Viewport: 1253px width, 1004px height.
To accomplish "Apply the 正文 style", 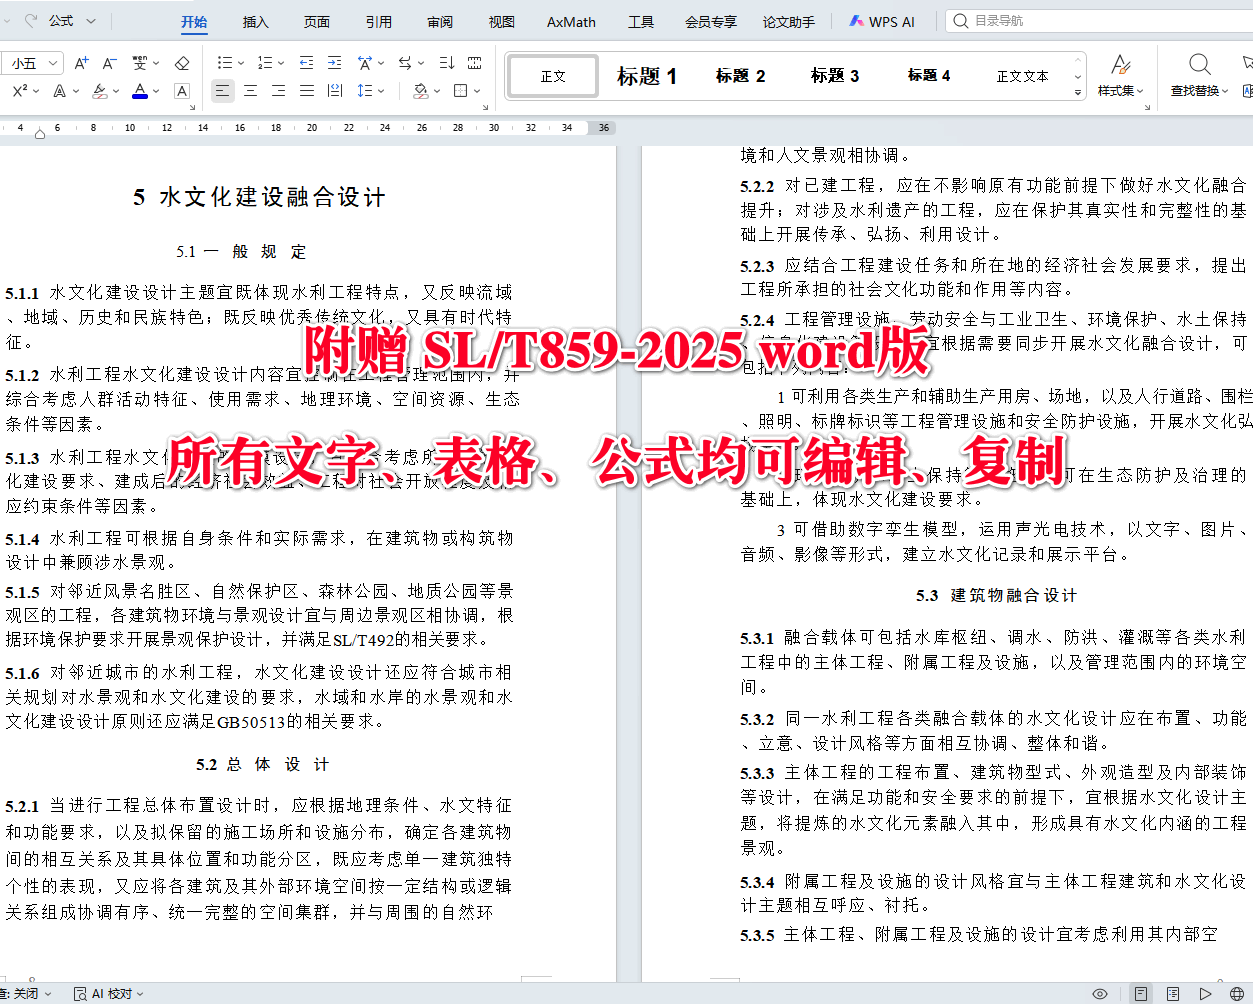I will tap(553, 76).
